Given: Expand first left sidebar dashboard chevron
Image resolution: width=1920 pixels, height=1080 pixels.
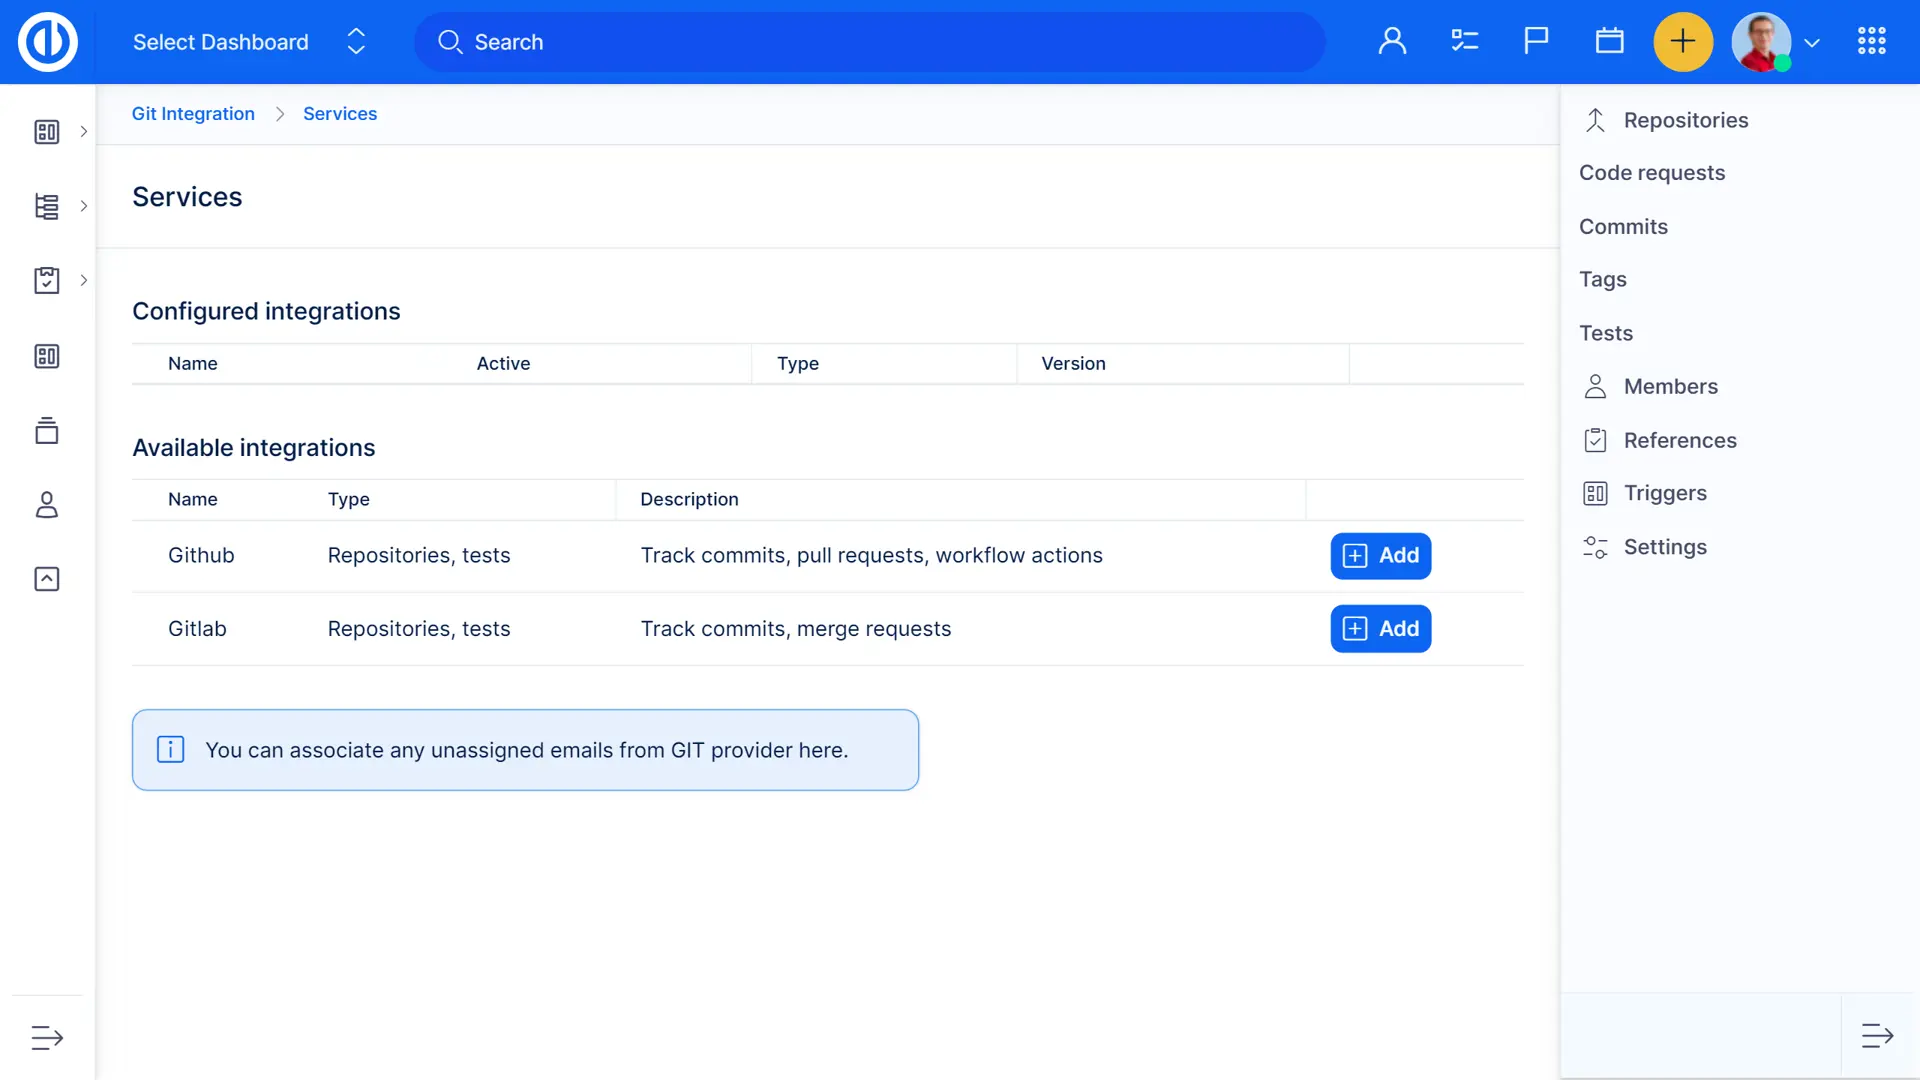Looking at the screenshot, I should point(84,132).
